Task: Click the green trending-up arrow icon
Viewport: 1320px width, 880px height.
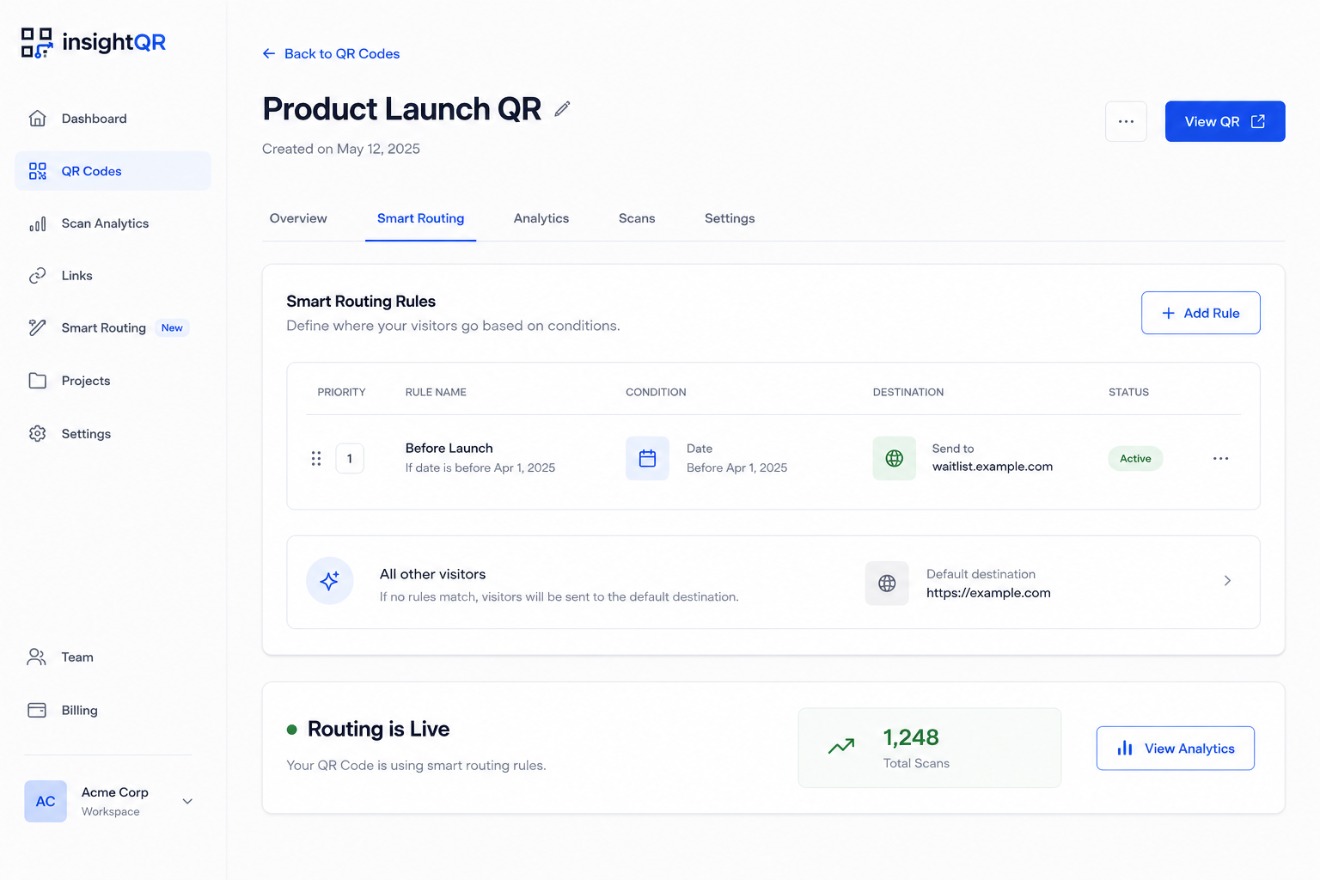Action: 841,746
